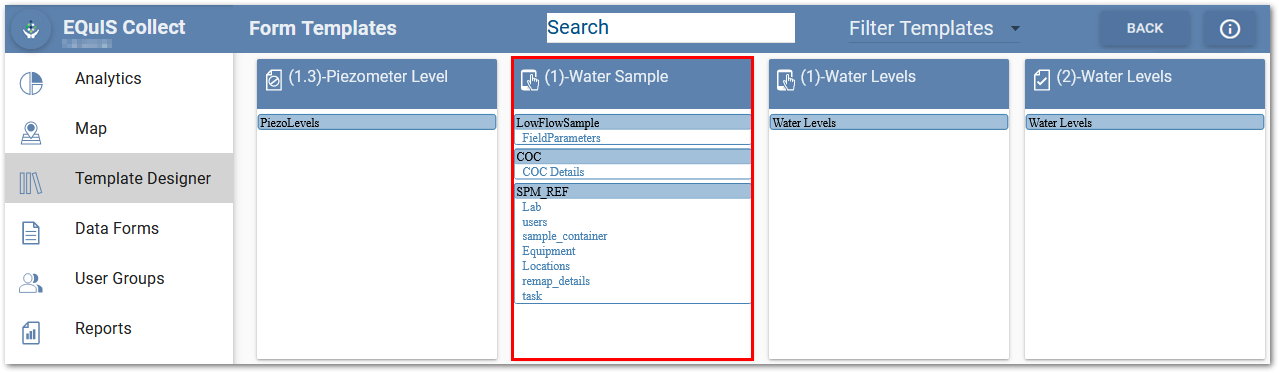The height and width of the screenshot is (373, 1279).
Task: Click the Piezometer Level template icon
Action: tap(273, 80)
